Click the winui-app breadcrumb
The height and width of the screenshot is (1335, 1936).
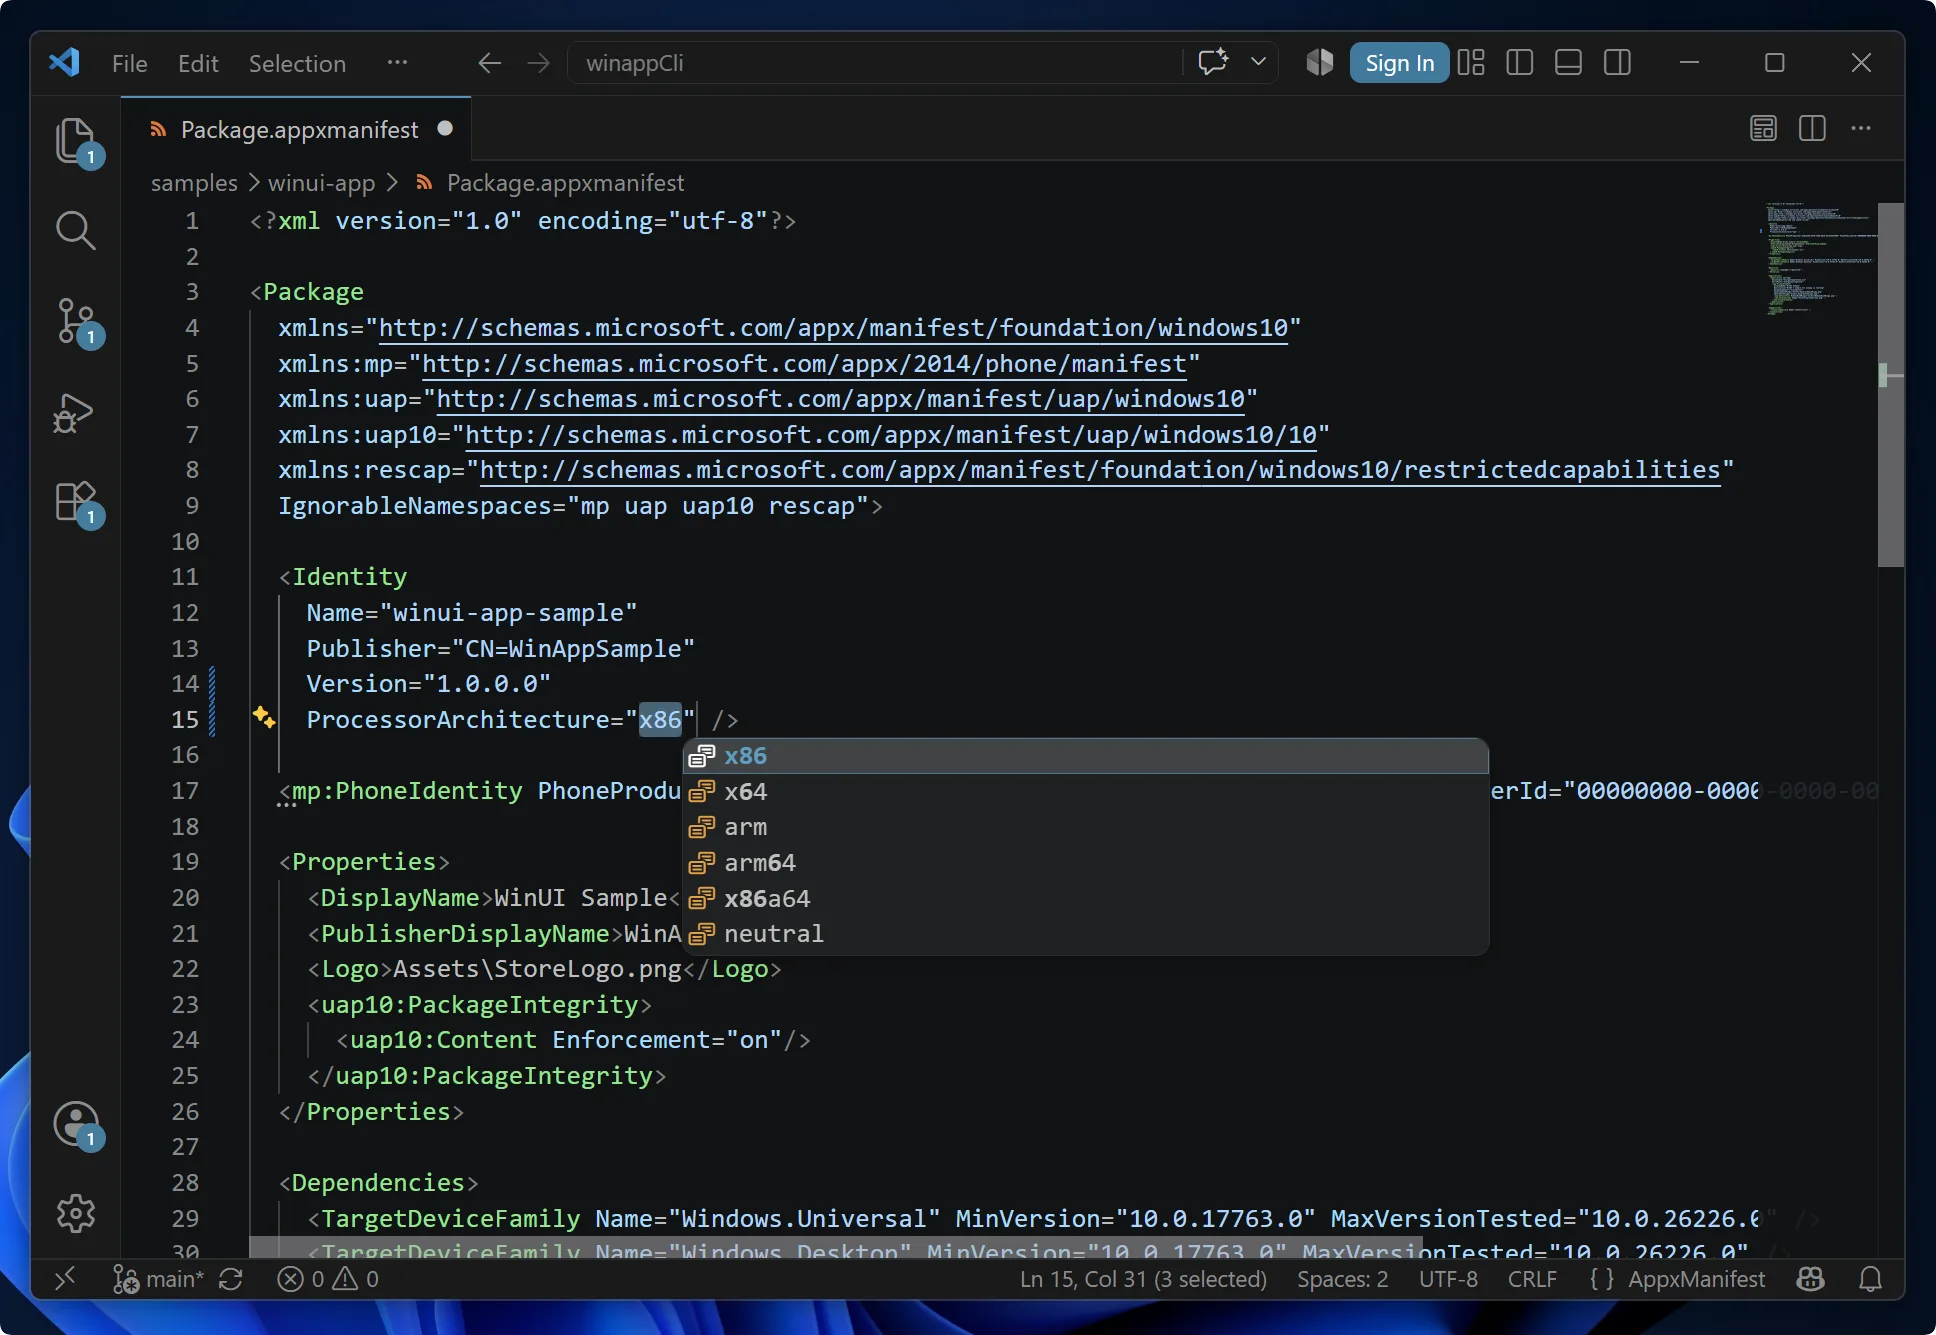click(321, 183)
